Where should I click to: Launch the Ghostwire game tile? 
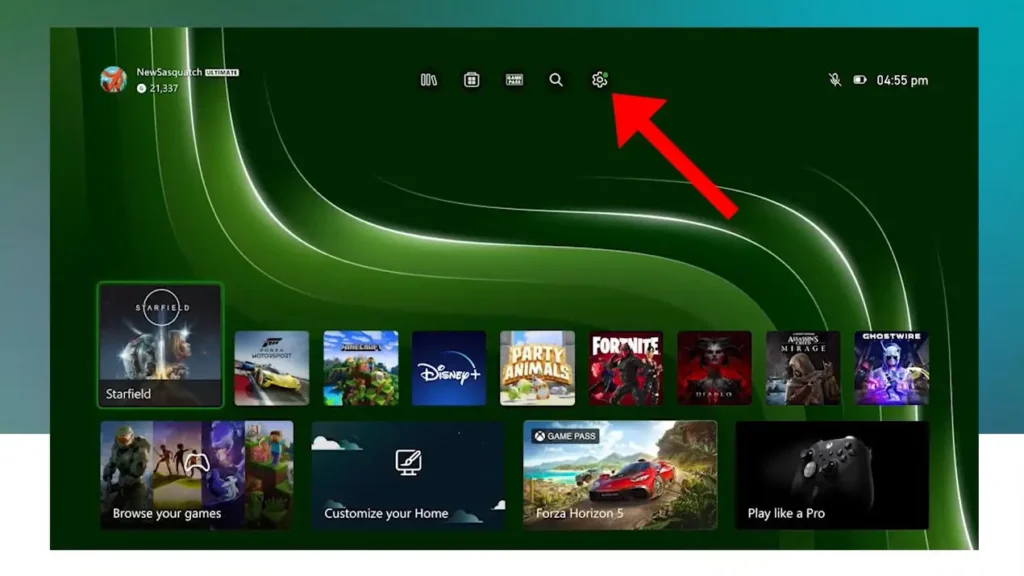tap(891, 368)
